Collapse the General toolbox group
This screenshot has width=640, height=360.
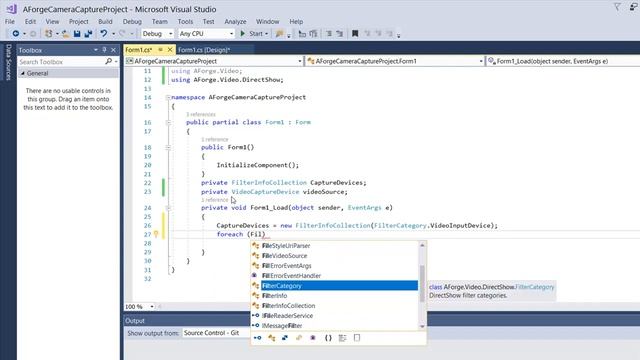point(23,73)
